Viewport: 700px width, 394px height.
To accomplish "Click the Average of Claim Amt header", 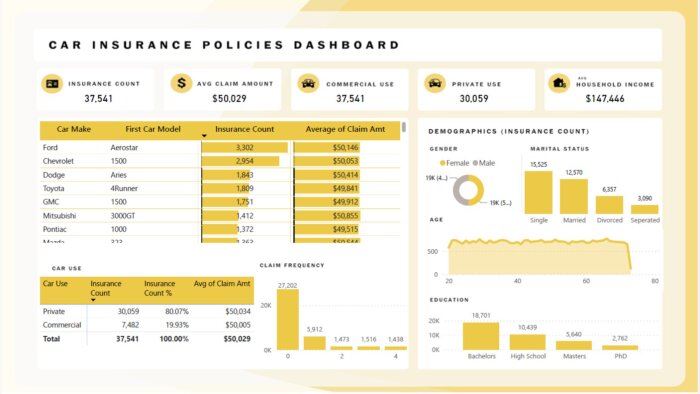I will [x=345, y=129].
